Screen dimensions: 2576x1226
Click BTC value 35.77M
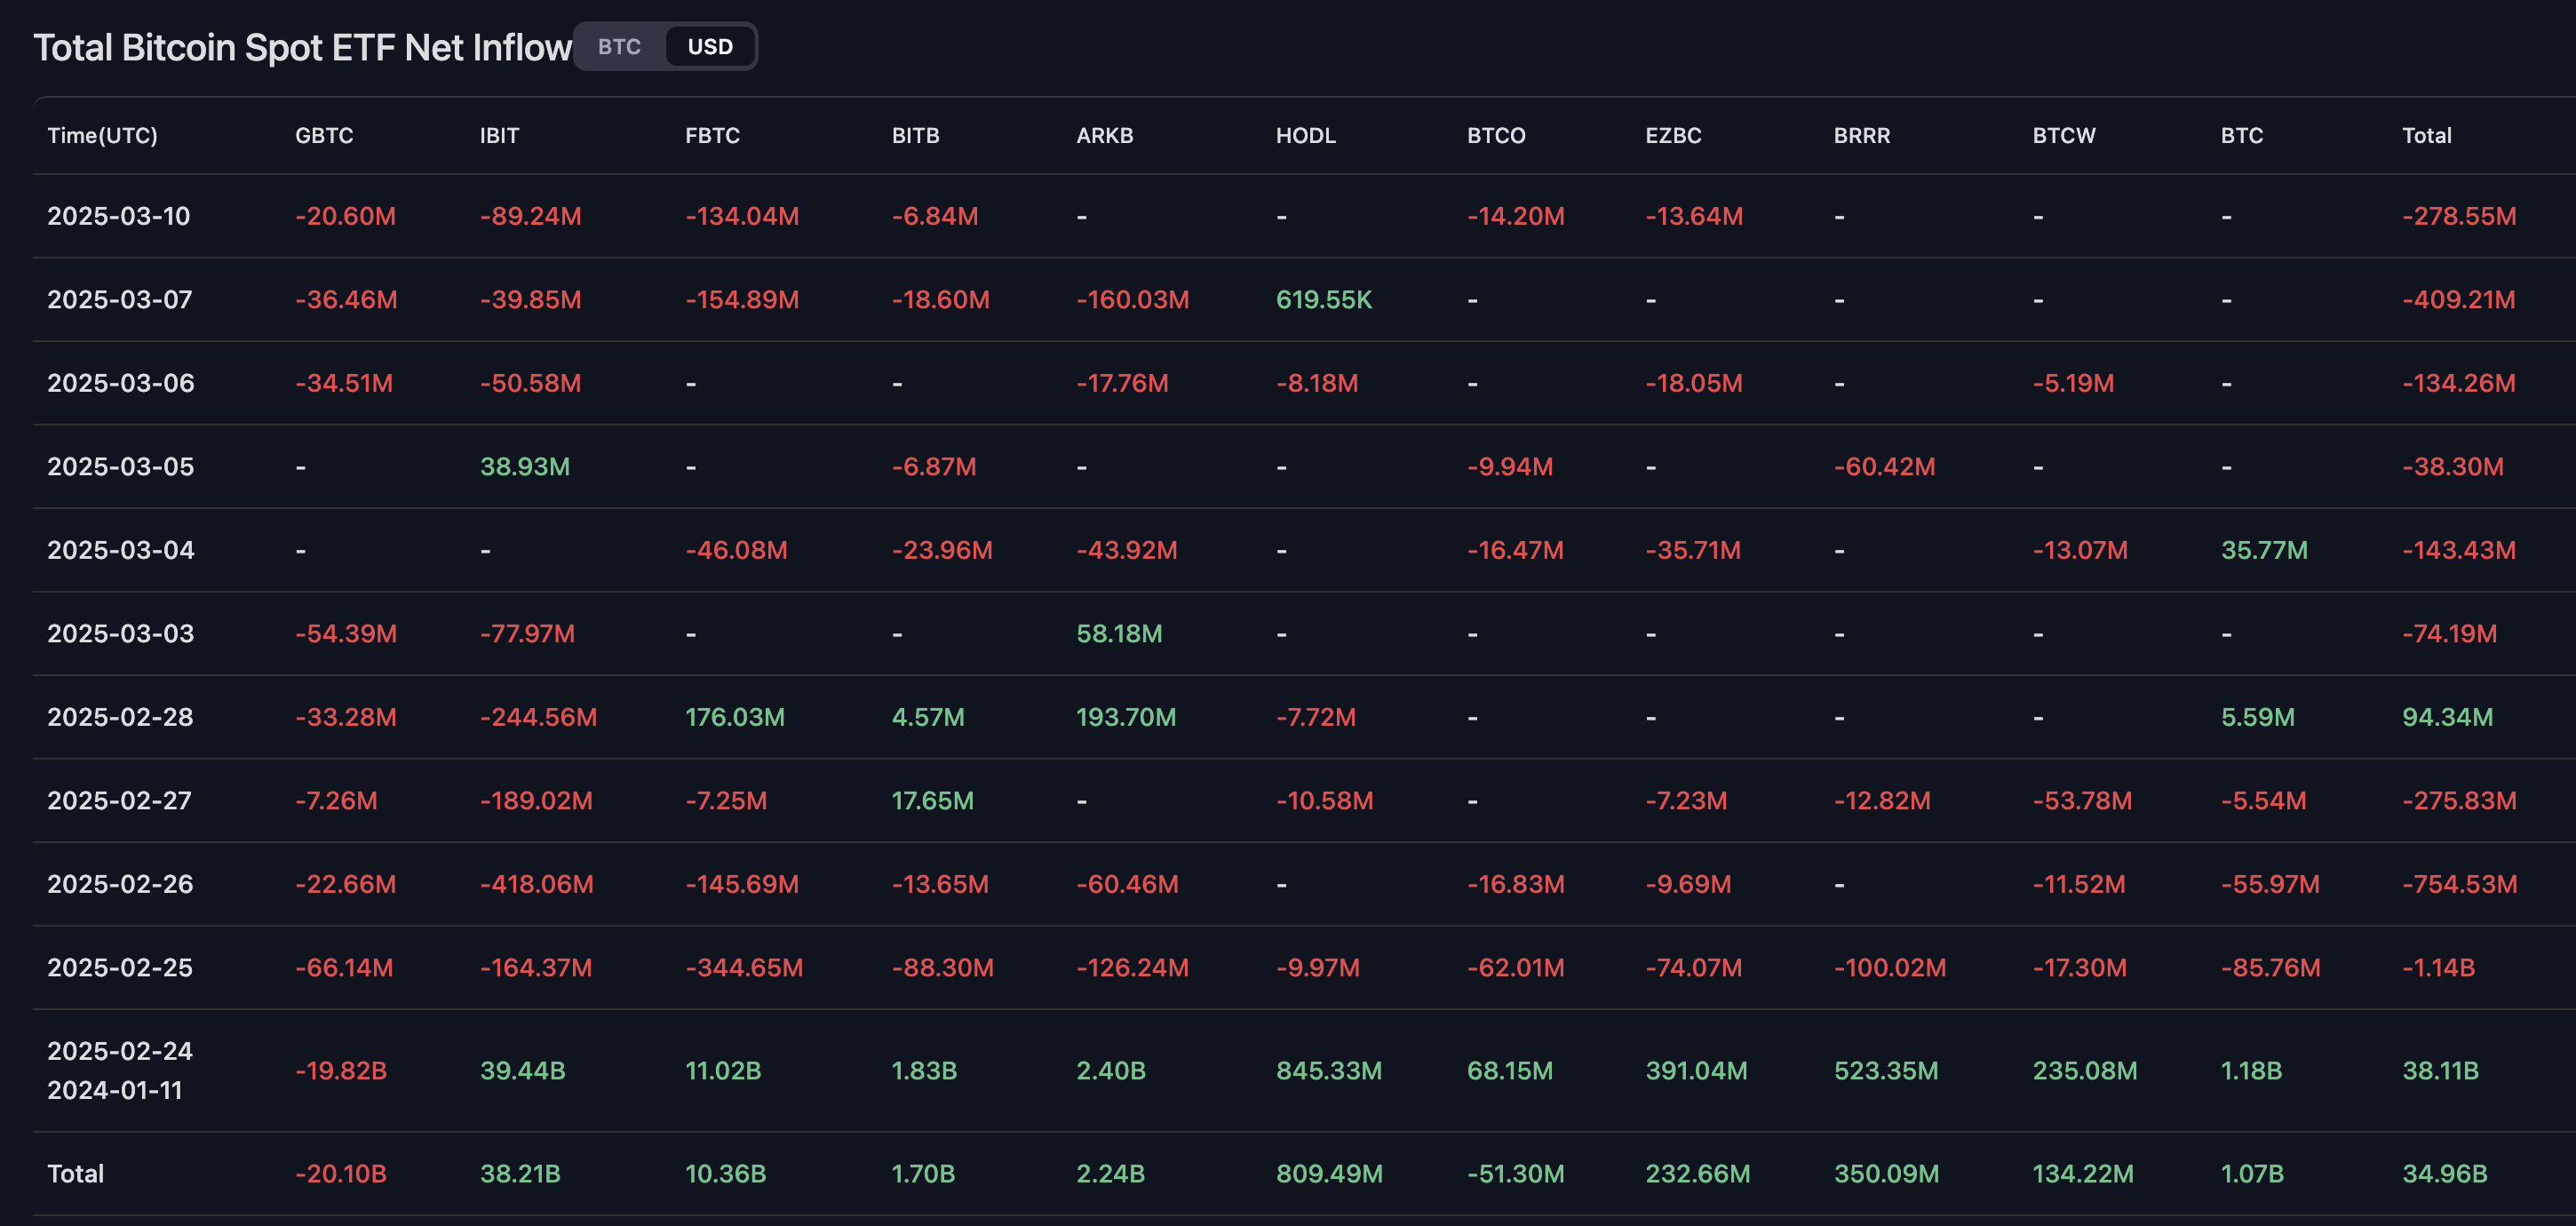pyautogui.click(x=2264, y=550)
